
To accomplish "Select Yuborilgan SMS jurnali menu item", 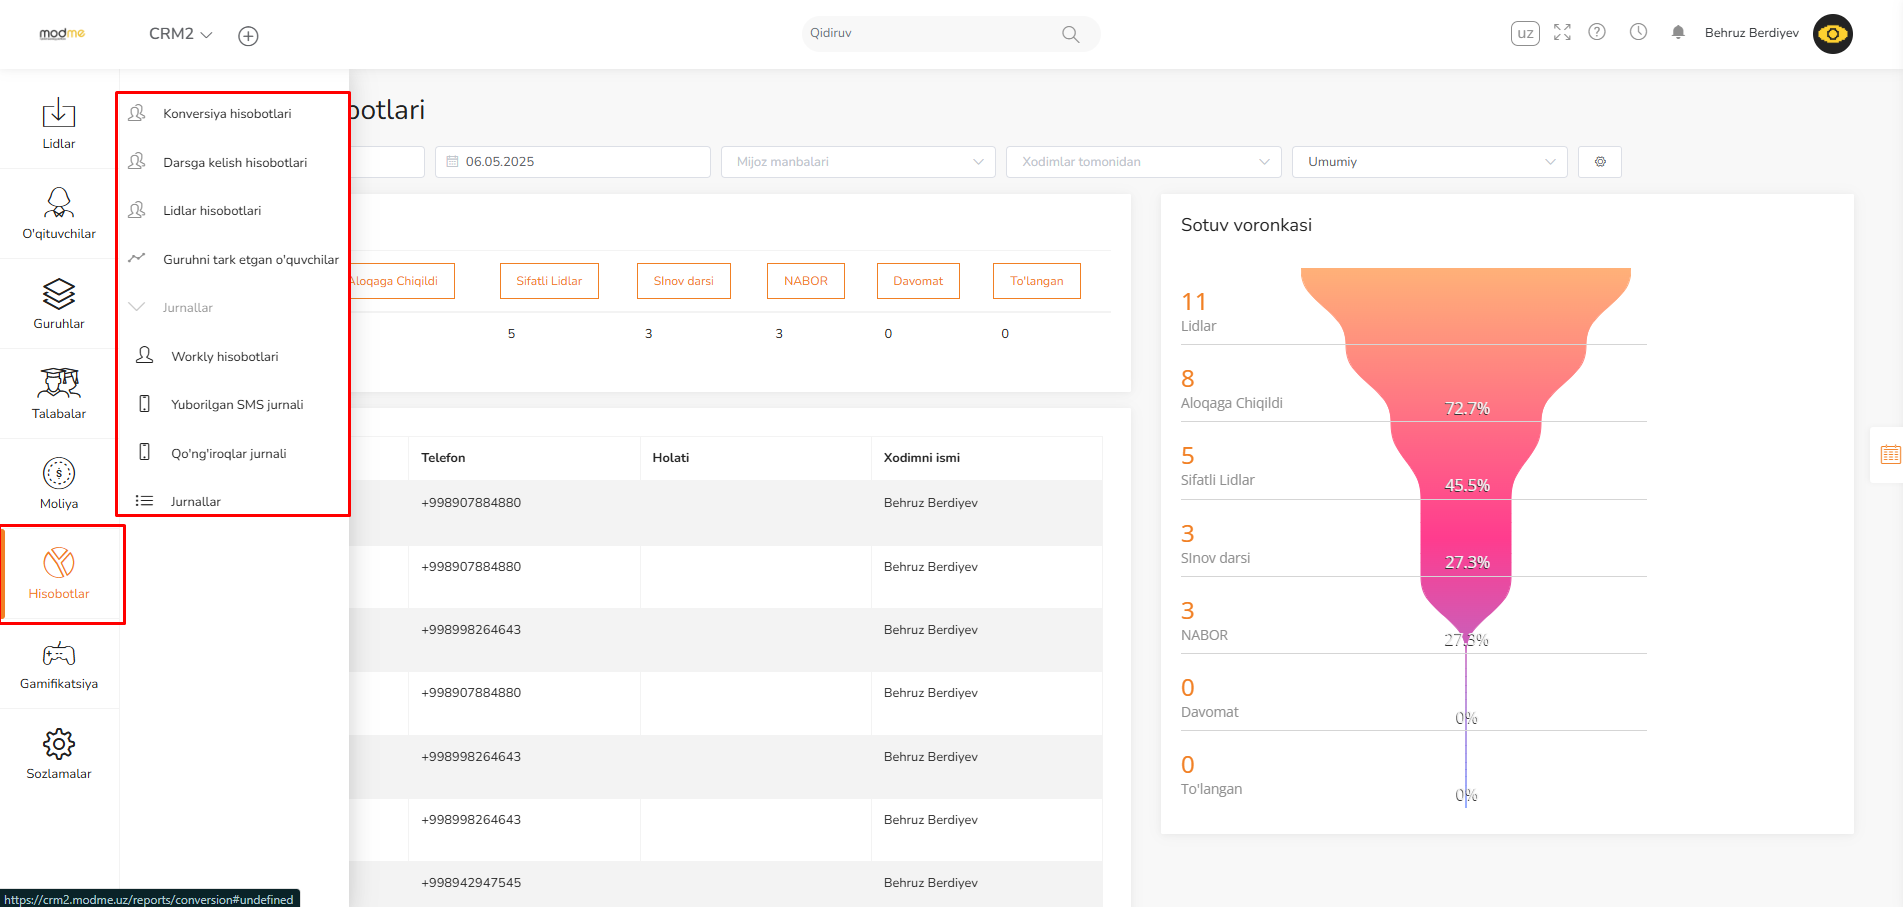I will coord(237,405).
